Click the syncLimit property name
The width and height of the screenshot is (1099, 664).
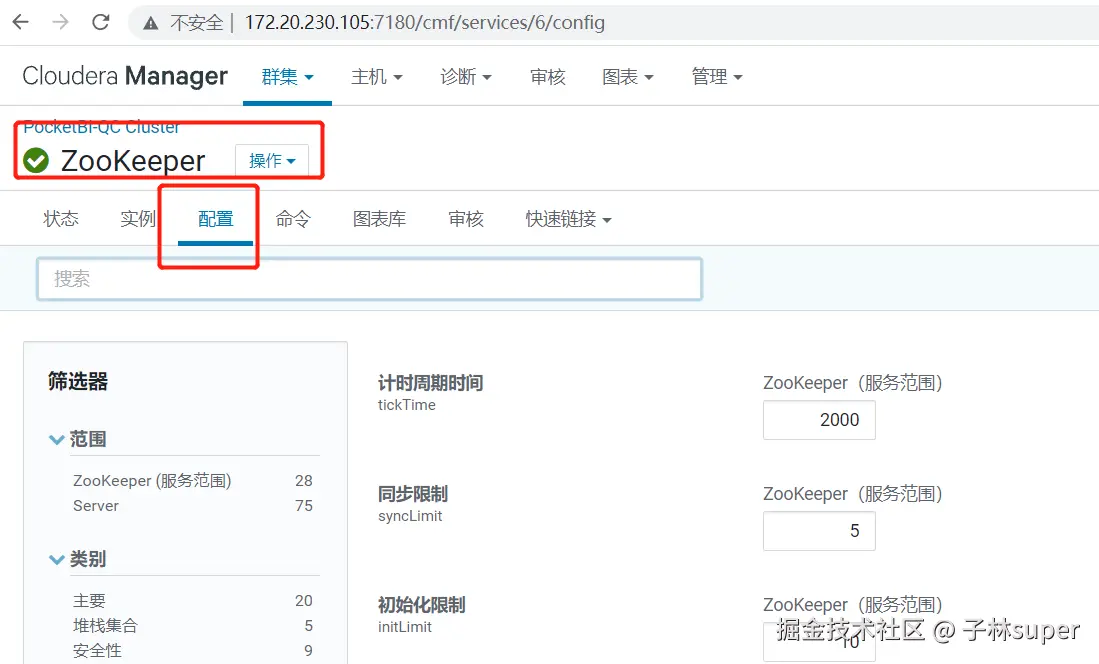410,516
